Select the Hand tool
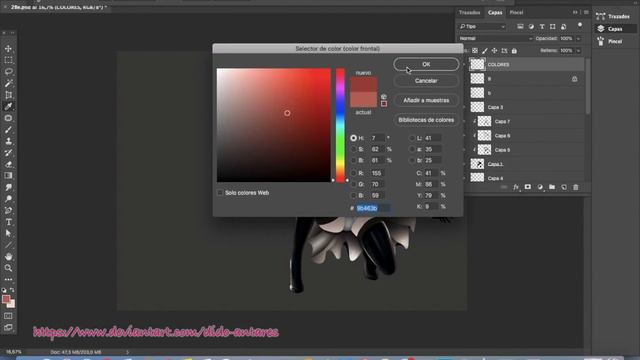The height and width of the screenshot is (360, 640). 8,257
